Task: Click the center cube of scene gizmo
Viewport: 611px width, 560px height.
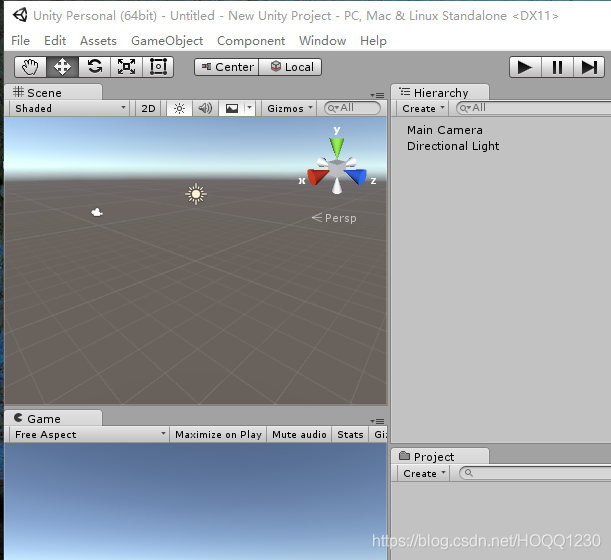Action: 337,169
